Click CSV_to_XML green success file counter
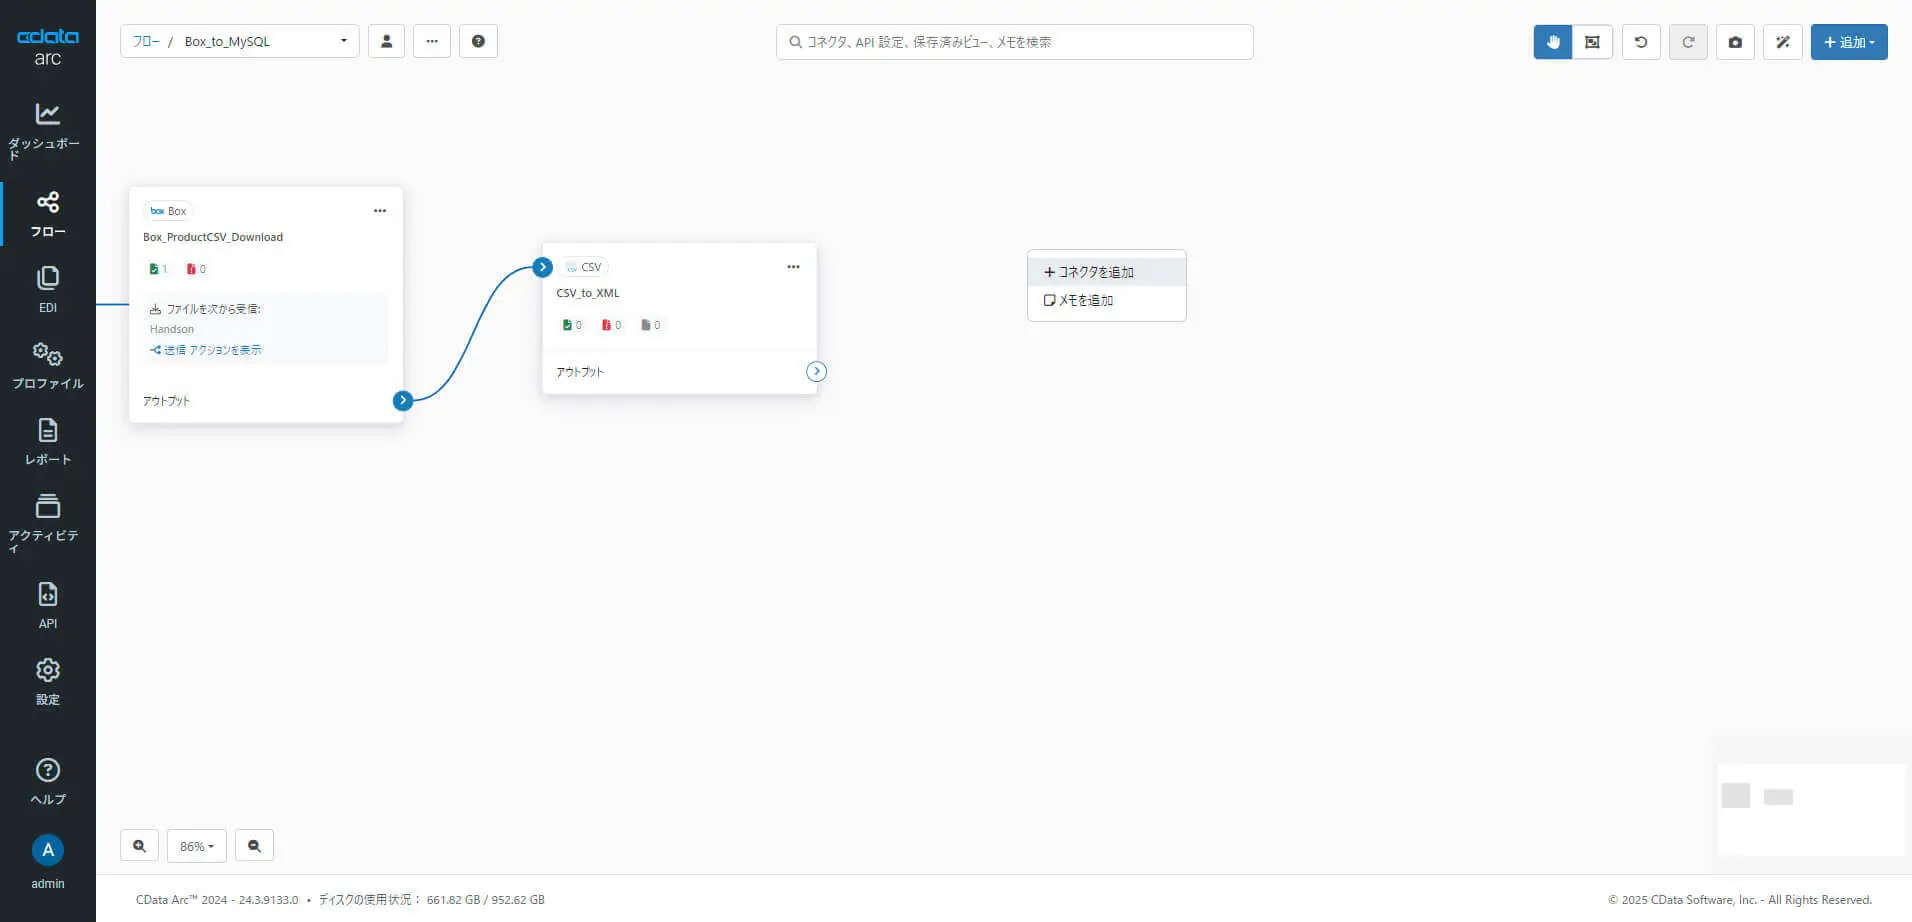This screenshot has width=1912, height=922. pos(572,325)
